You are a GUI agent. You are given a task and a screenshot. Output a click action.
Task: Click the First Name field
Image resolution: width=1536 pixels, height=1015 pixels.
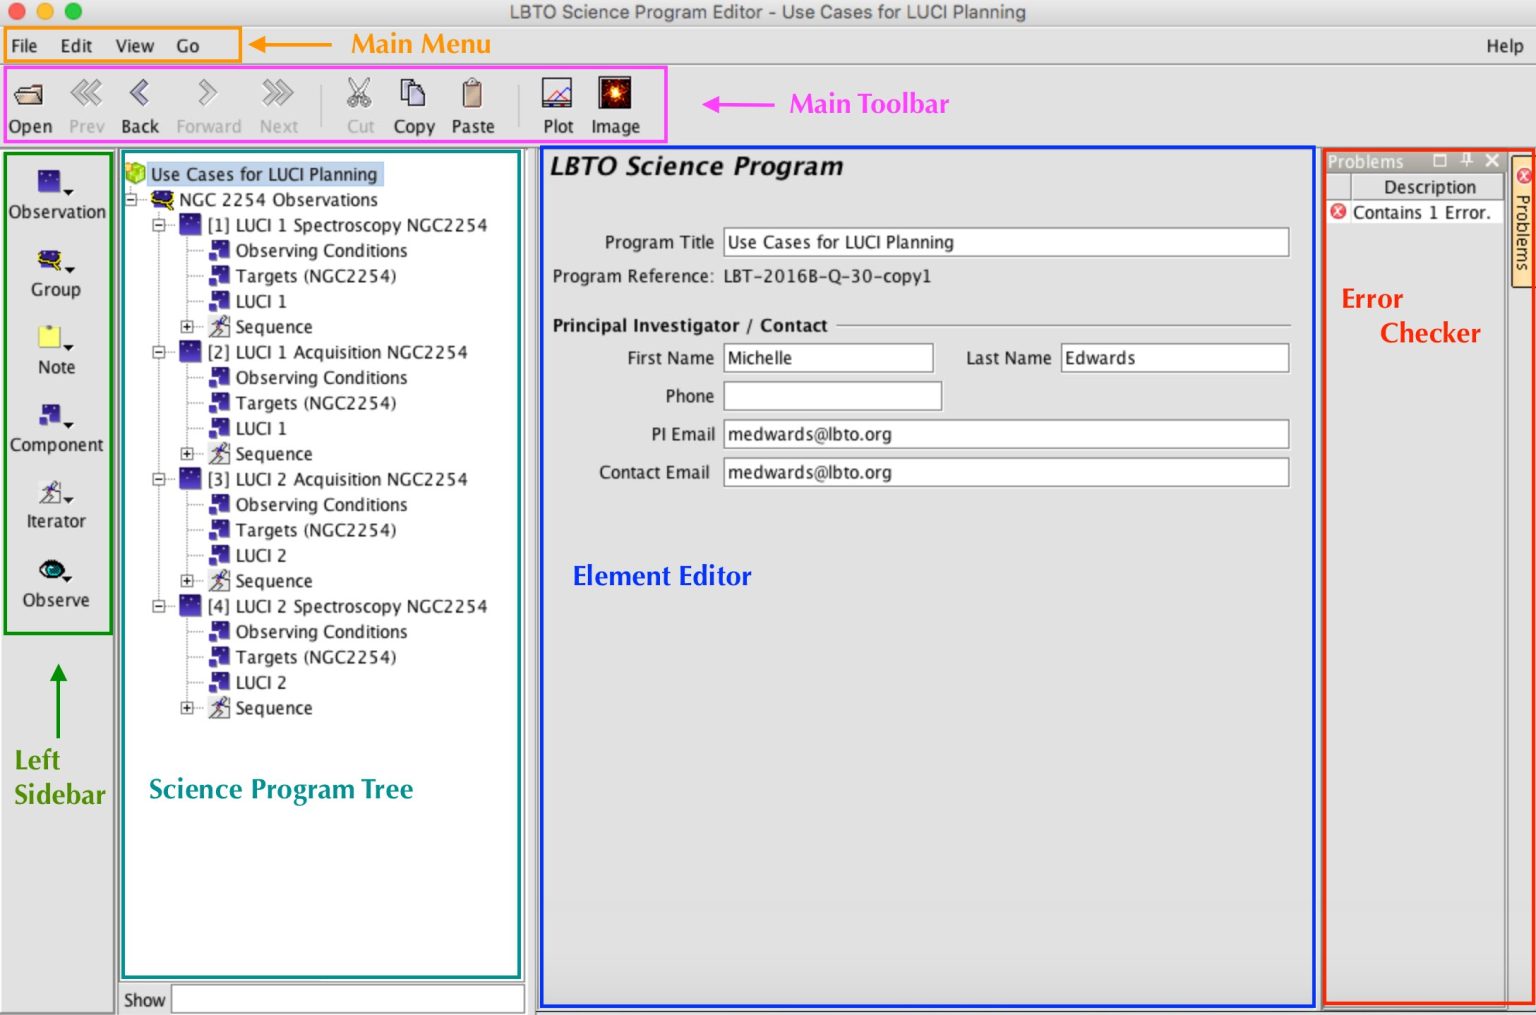[x=828, y=358]
